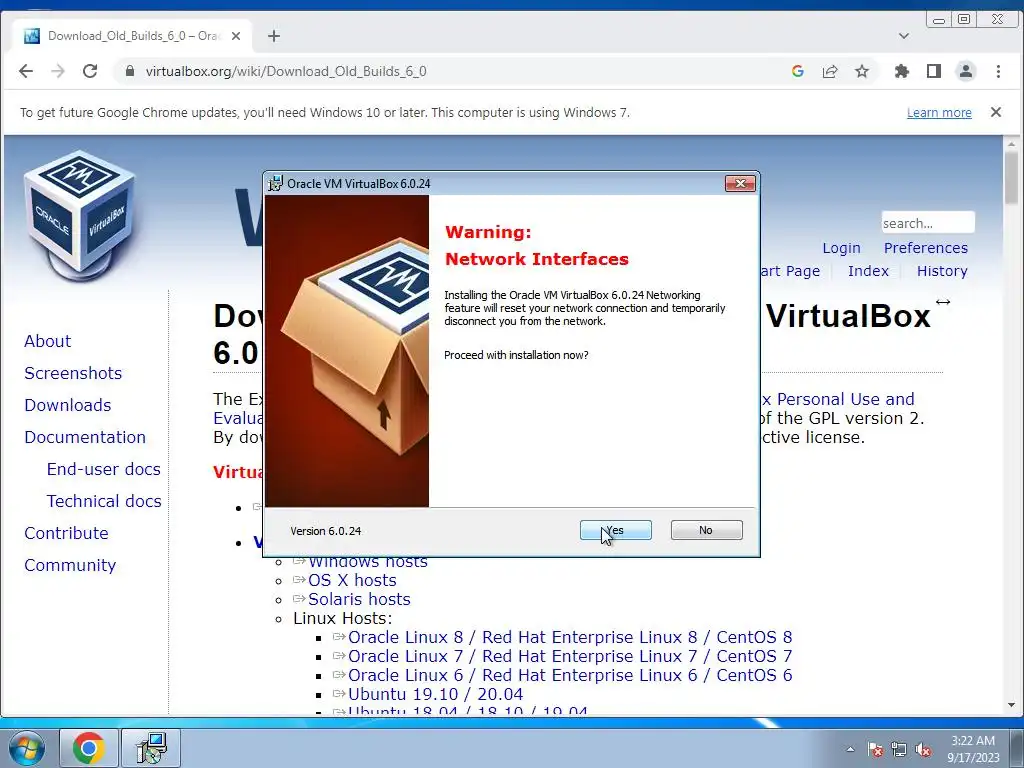Screen dimensions: 1024x768
Task: Open the tab search dropdown arrow
Action: coord(904,36)
